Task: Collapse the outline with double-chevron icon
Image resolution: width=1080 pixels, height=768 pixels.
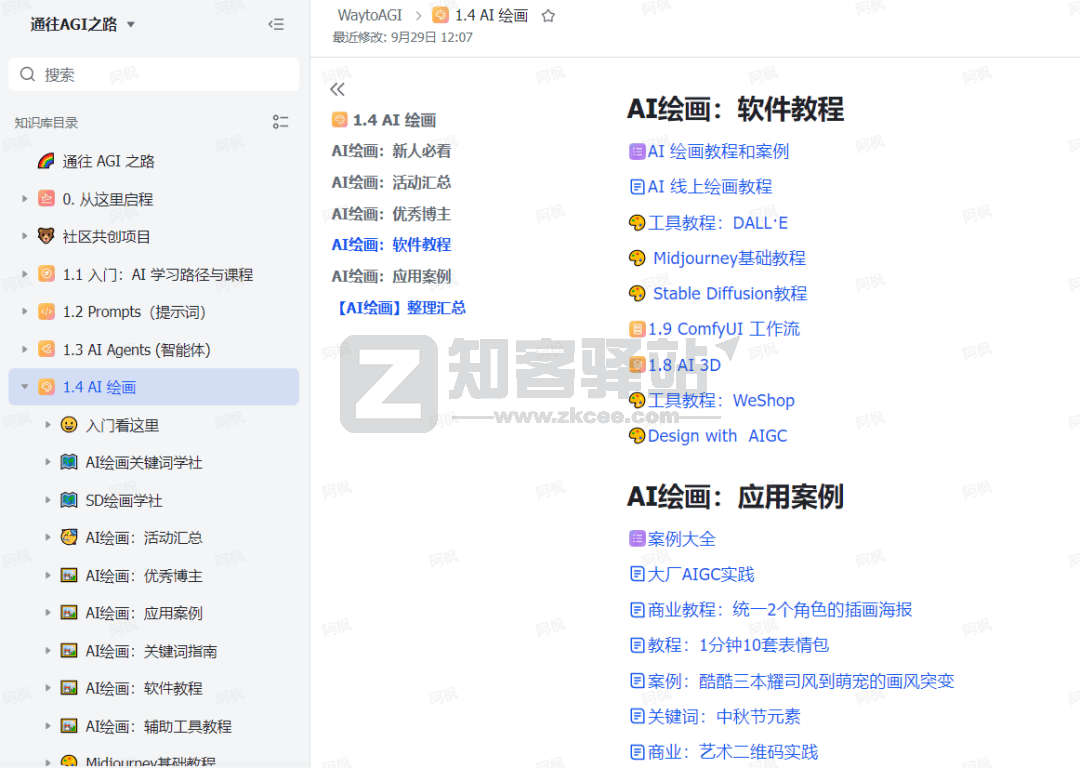Action: pos(337,89)
